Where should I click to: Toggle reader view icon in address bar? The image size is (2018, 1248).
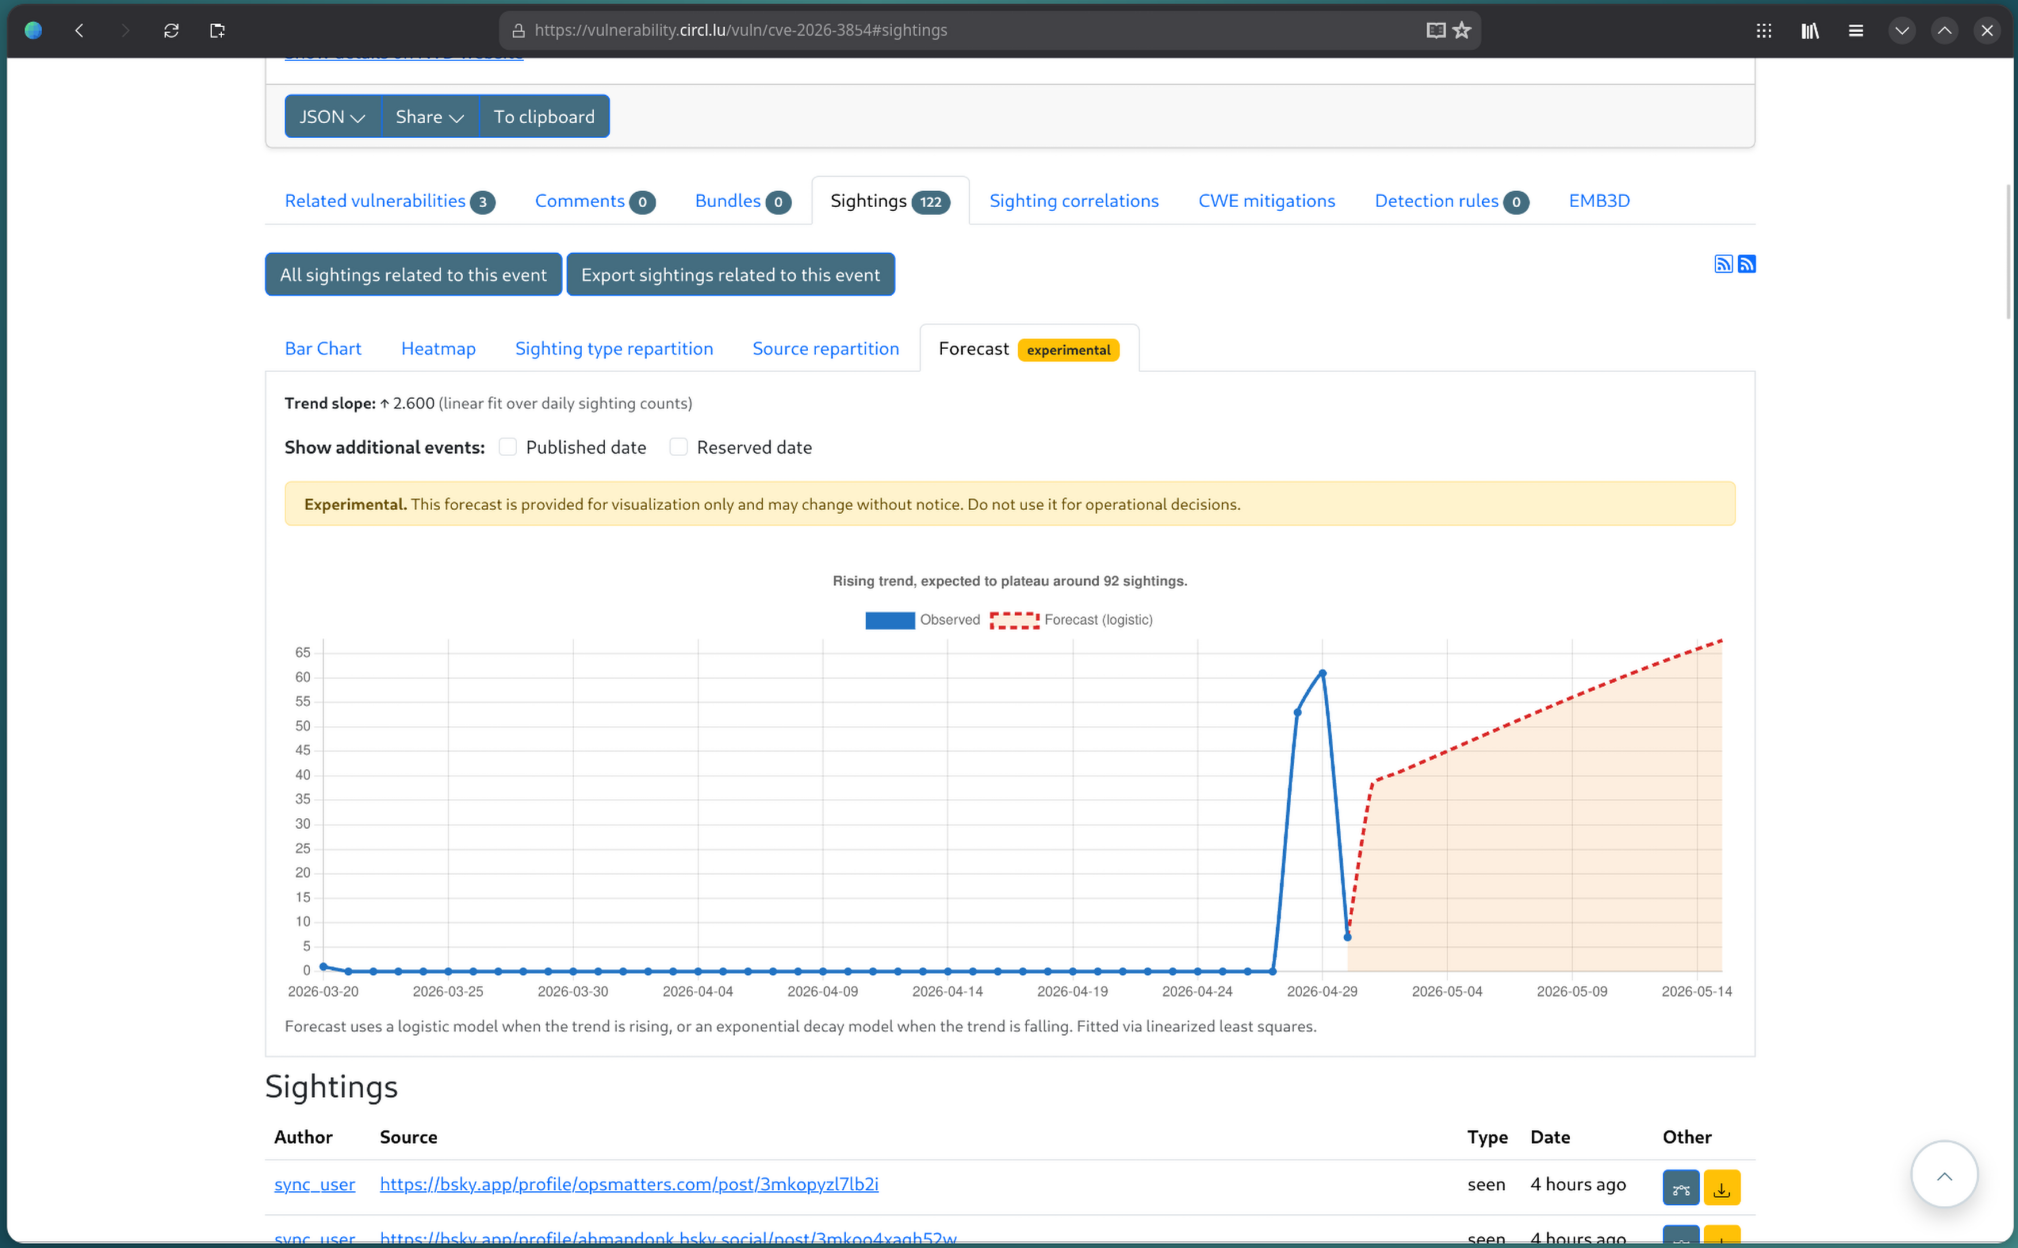click(1436, 30)
